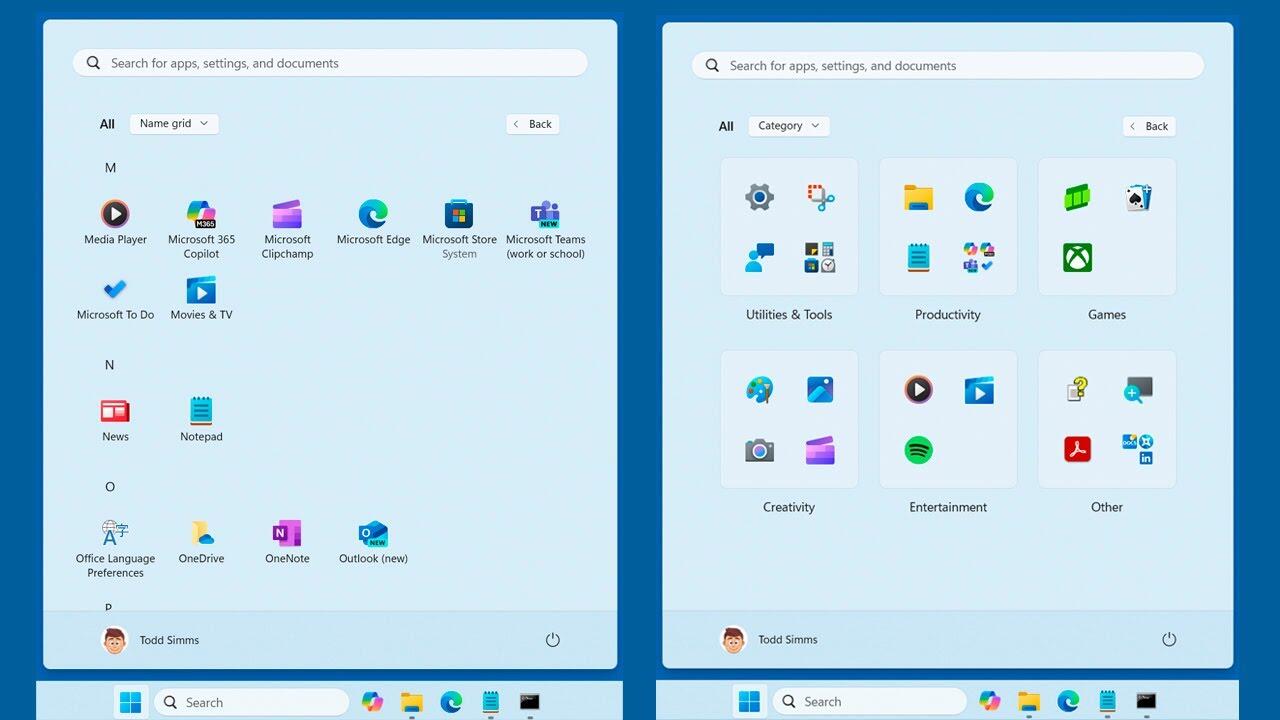Open Terminal on the left taskbar
The height and width of the screenshot is (720, 1280).
pyautogui.click(x=530, y=702)
